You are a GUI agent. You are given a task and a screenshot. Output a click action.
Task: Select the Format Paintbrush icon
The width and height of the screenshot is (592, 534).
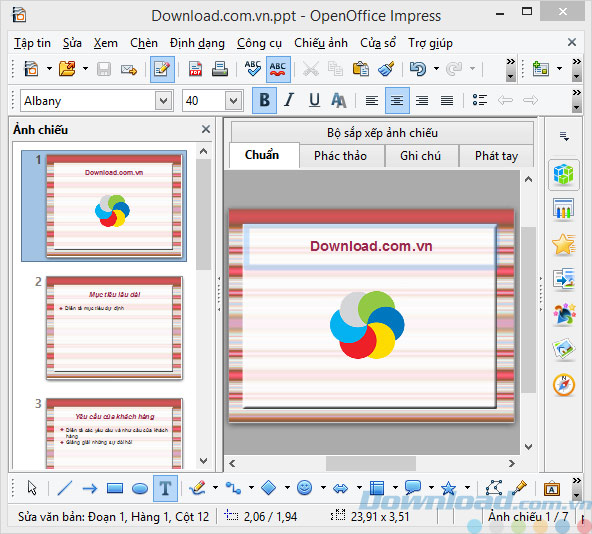point(386,69)
